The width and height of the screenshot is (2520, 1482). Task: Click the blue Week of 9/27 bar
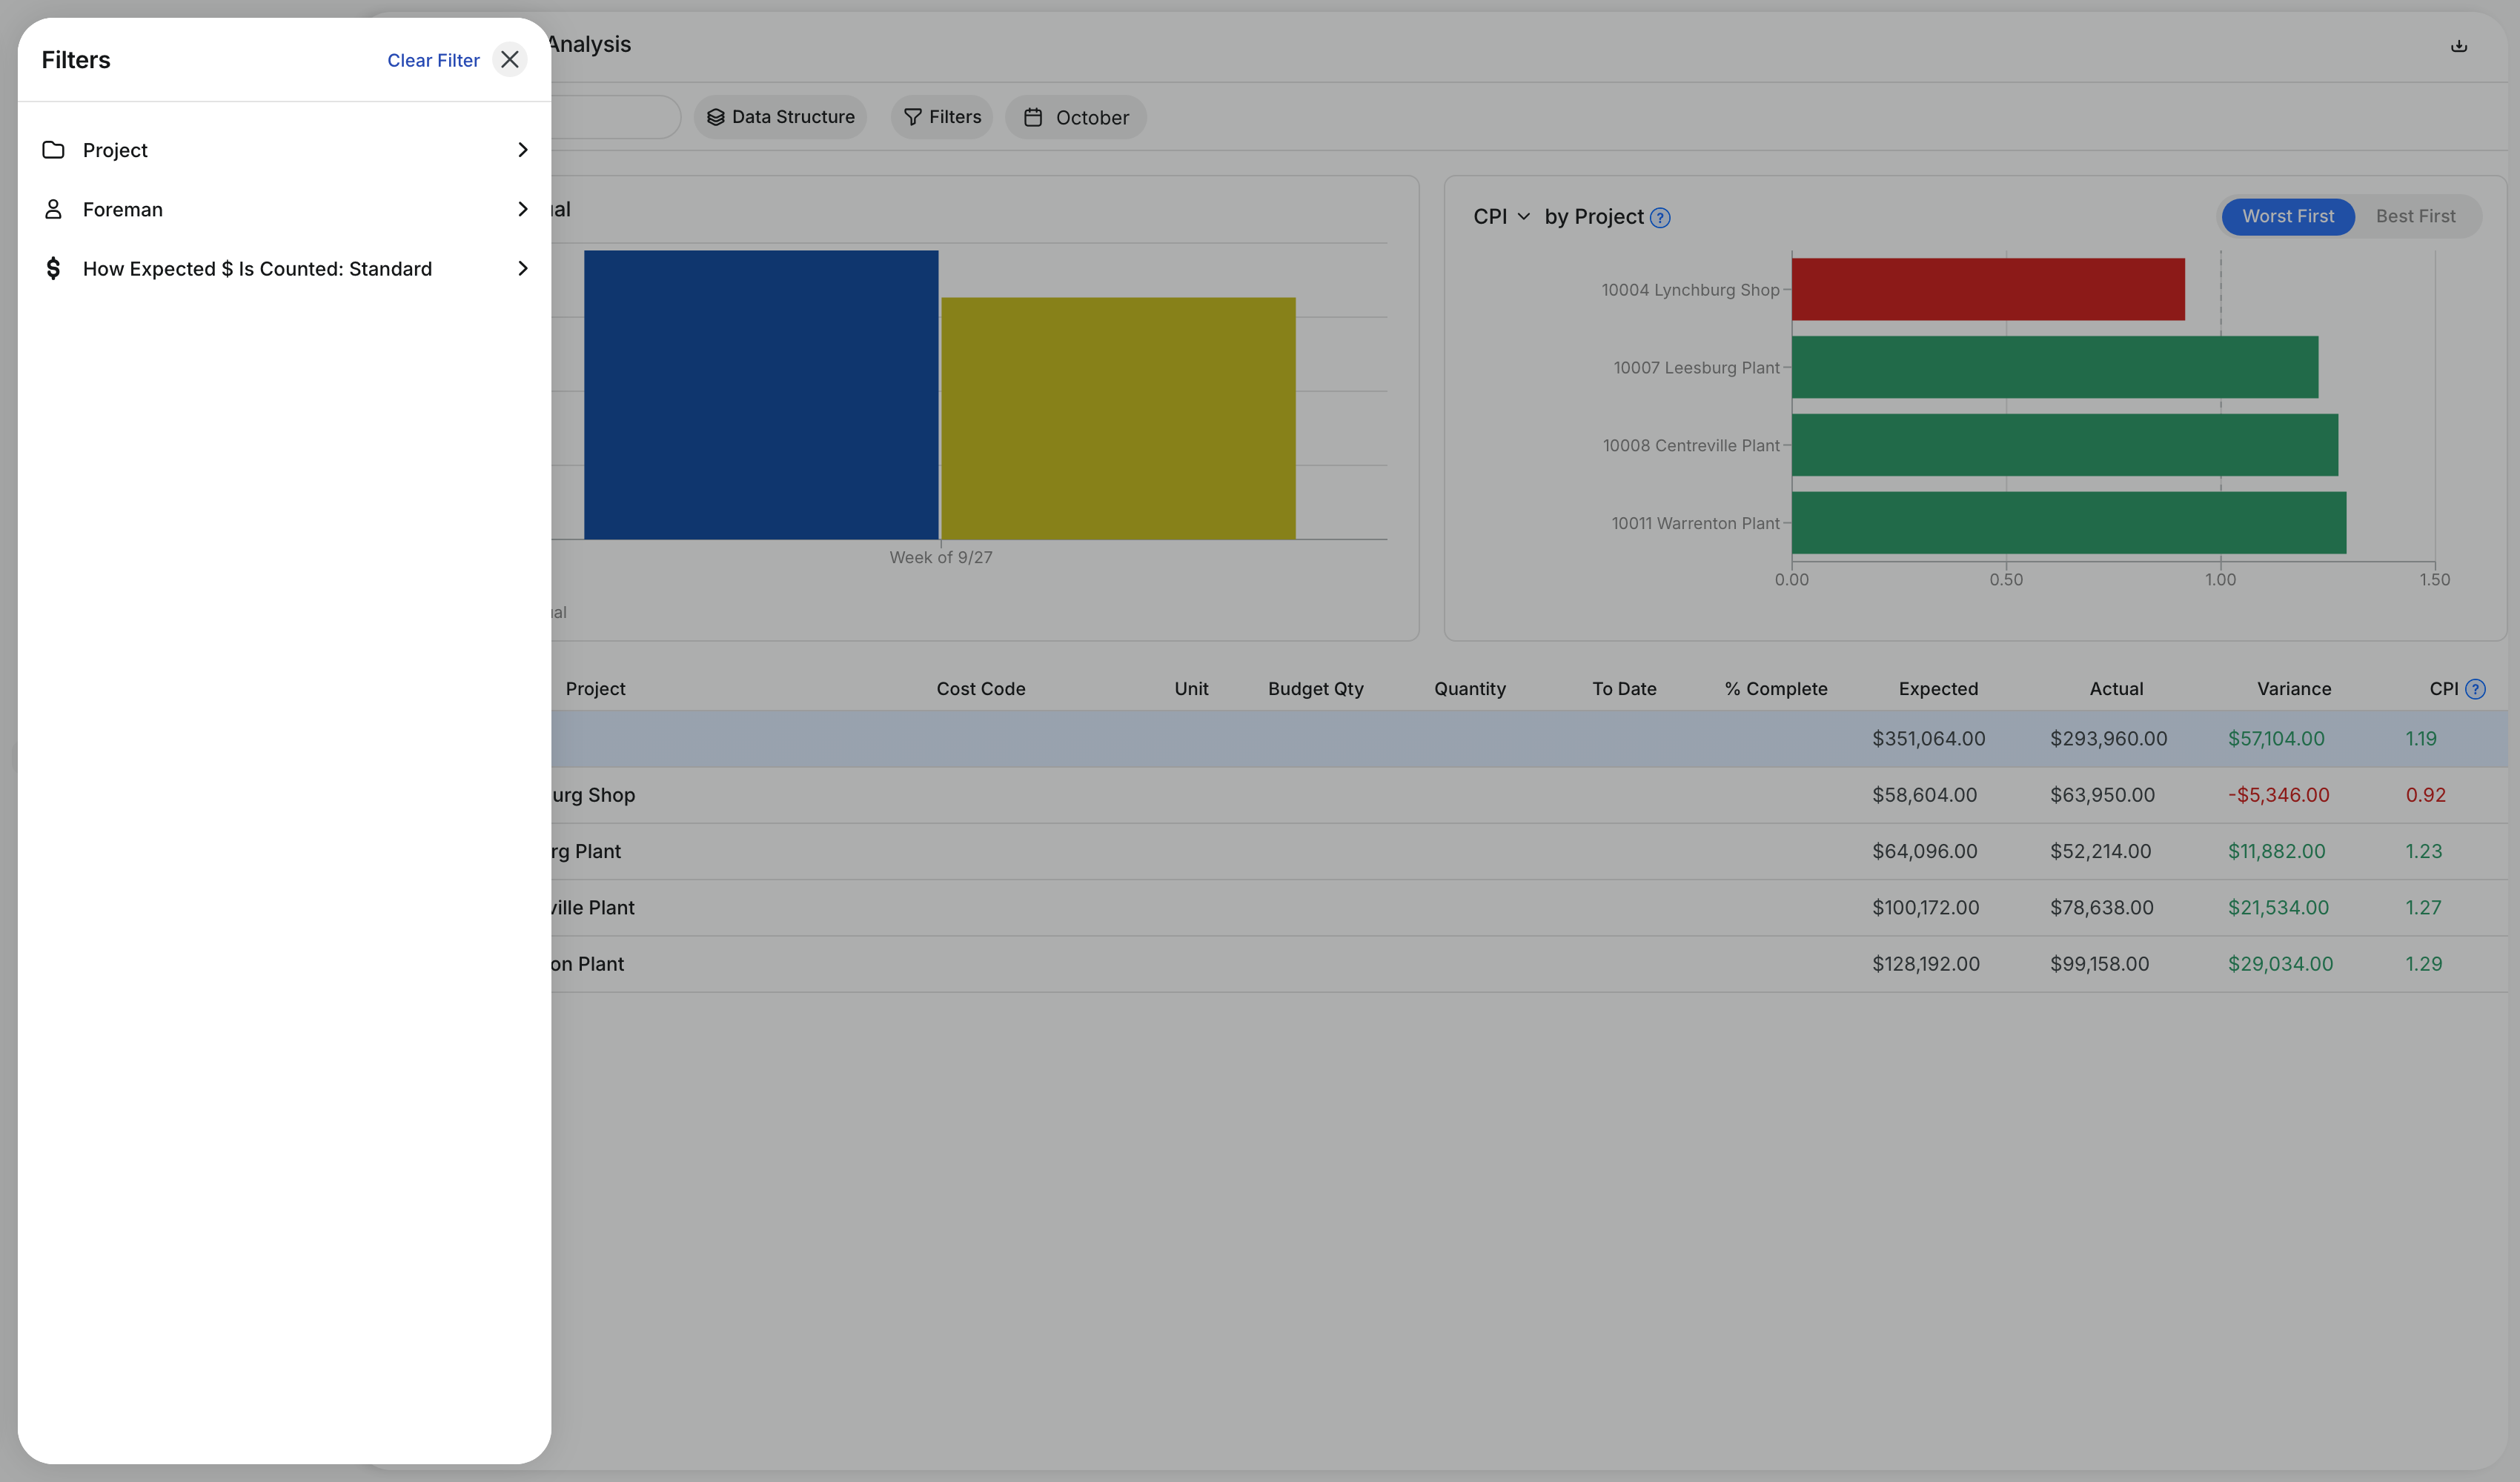point(761,395)
